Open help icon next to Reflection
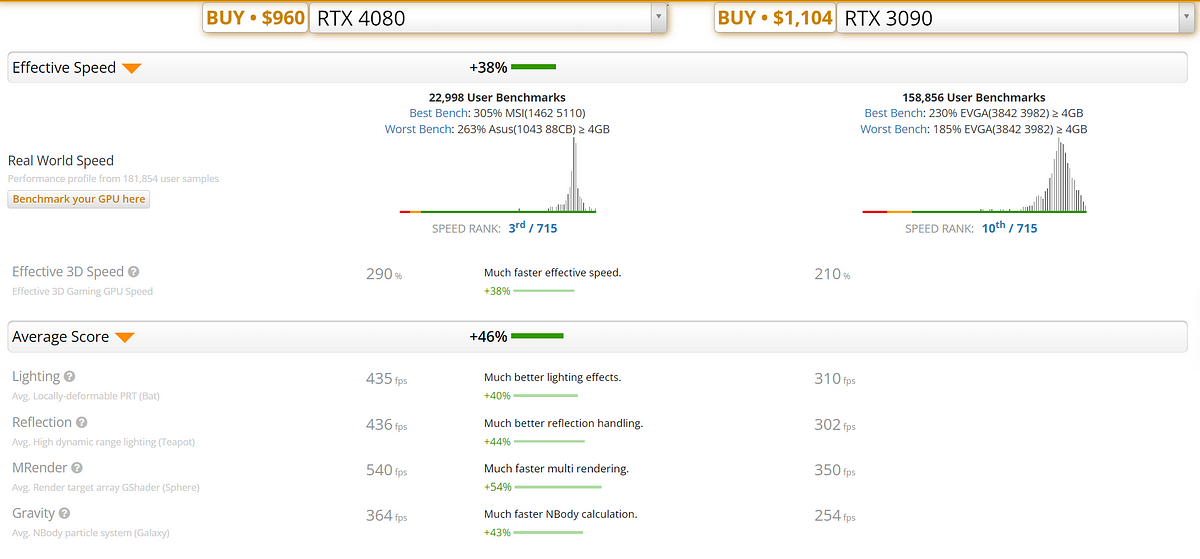Image resolution: width=1200 pixels, height=559 pixels. pos(82,423)
